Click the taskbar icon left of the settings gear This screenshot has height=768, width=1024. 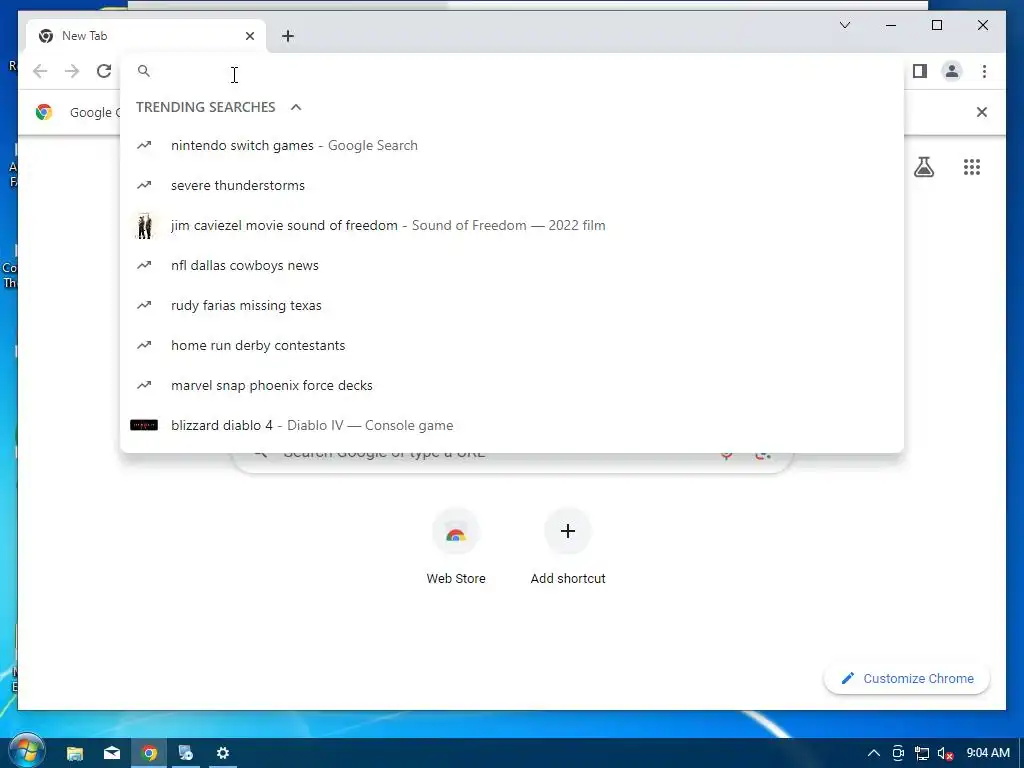[x=185, y=753]
